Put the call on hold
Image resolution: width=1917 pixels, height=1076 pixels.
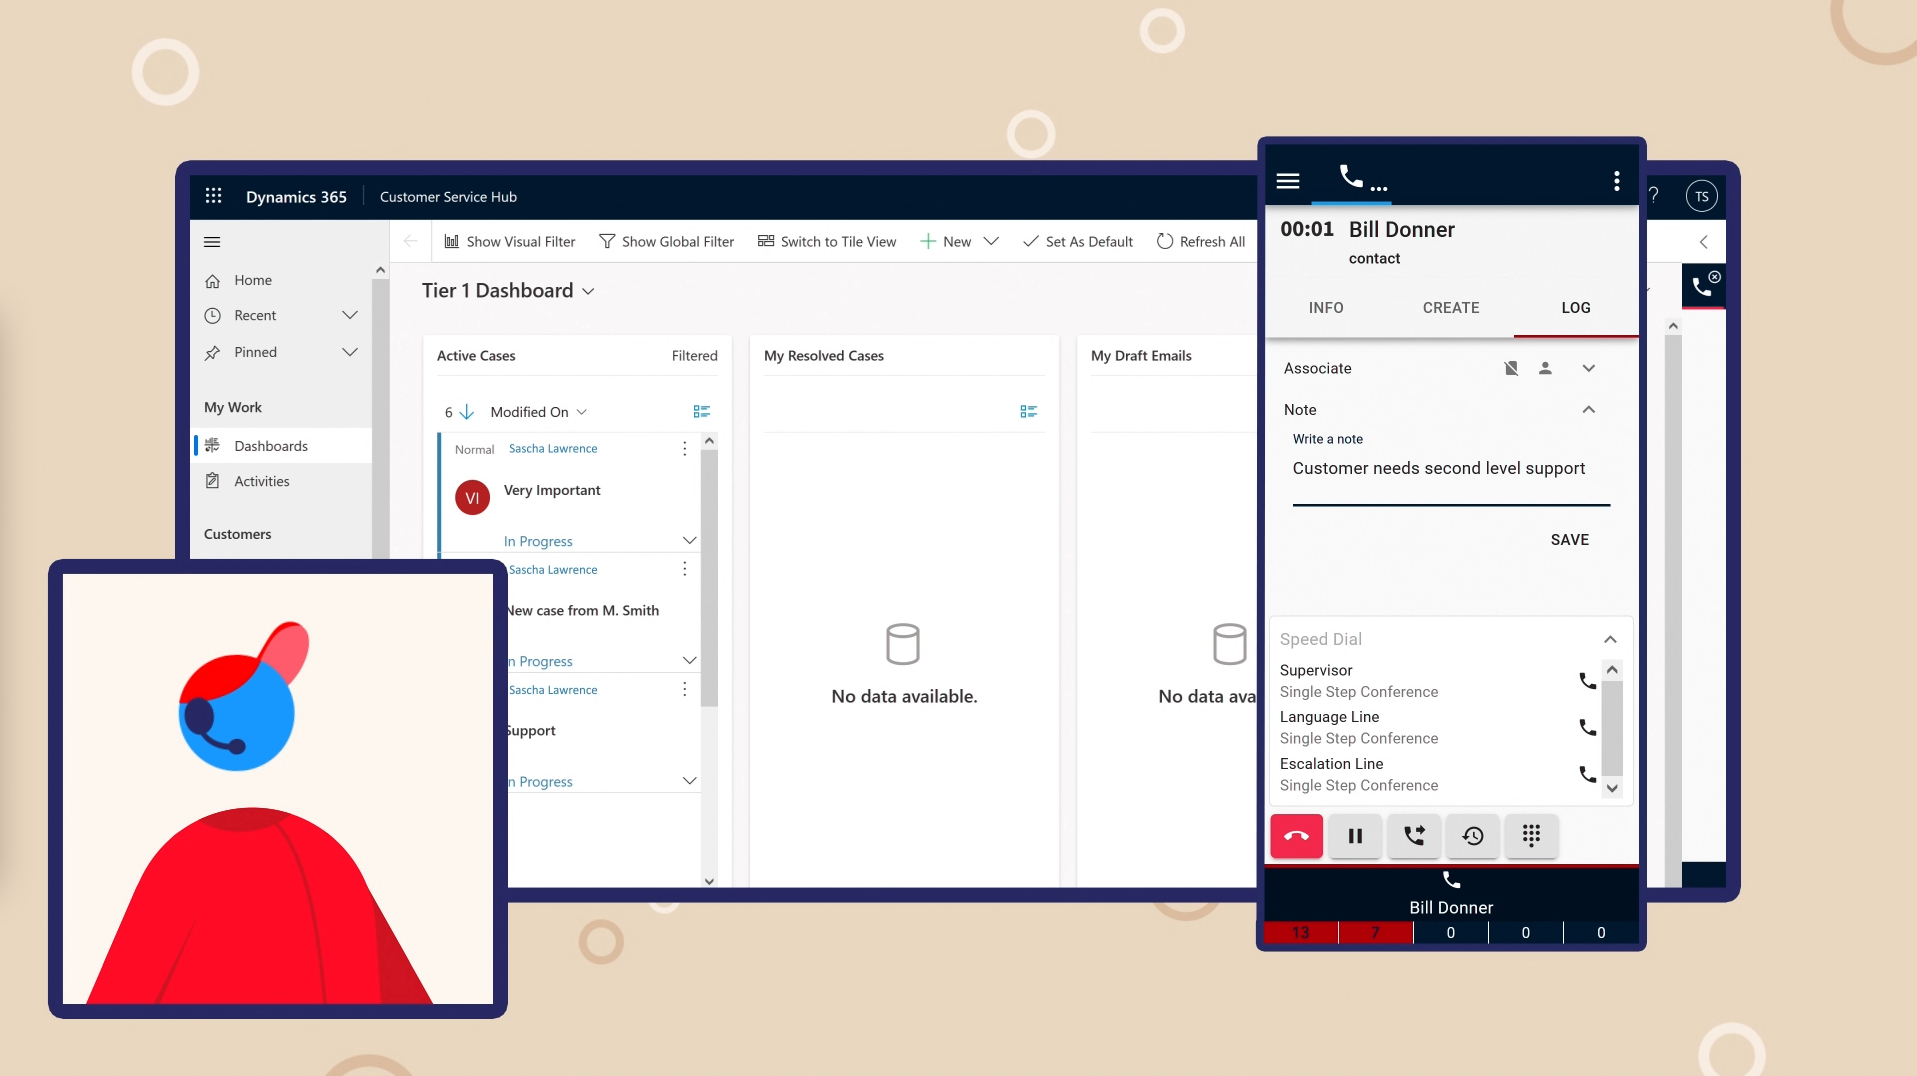coord(1355,836)
